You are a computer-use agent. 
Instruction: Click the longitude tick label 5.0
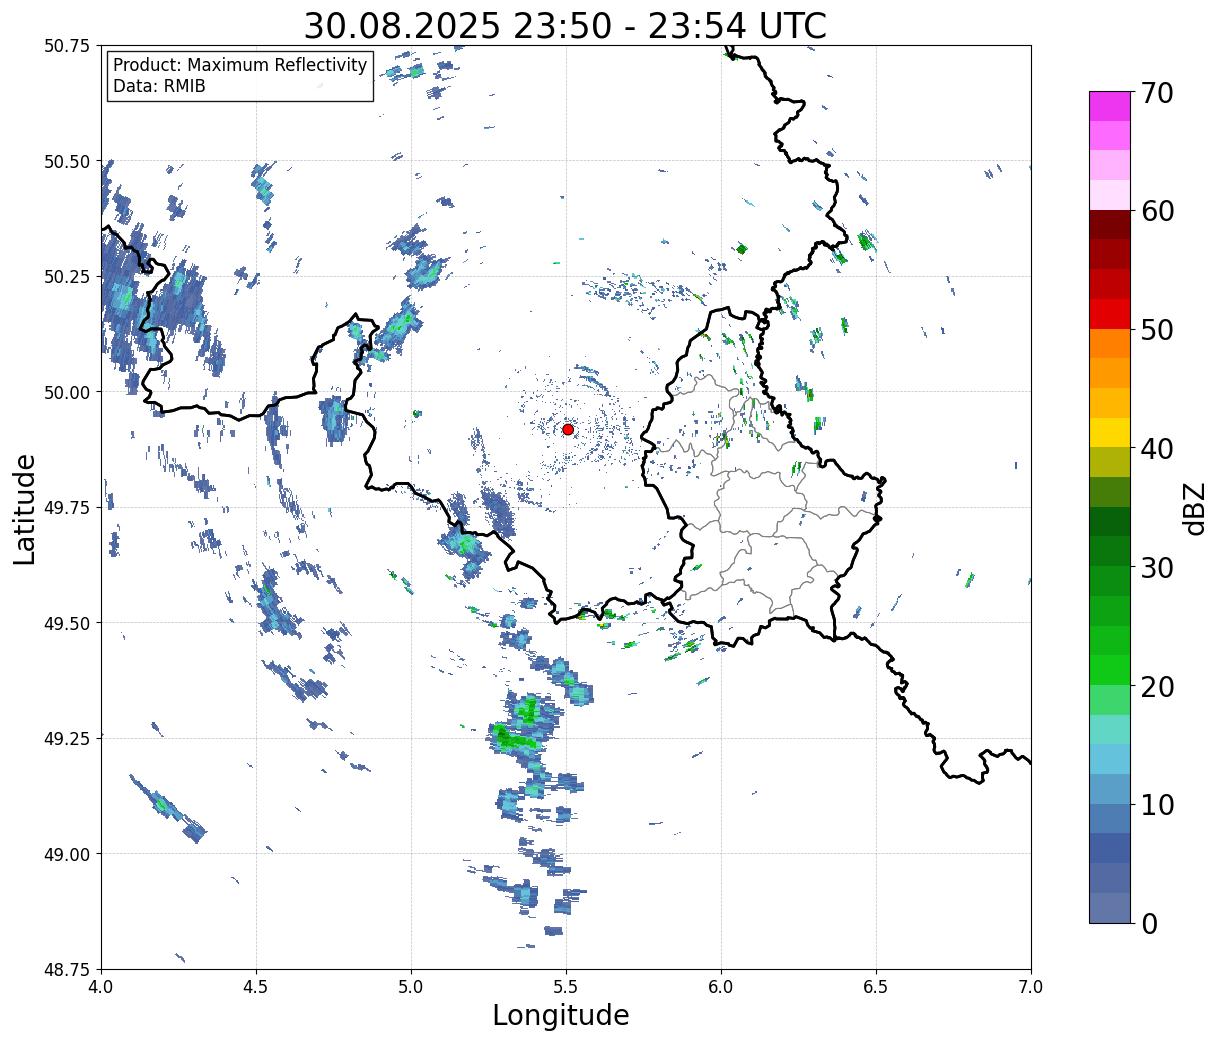pos(411,987)
